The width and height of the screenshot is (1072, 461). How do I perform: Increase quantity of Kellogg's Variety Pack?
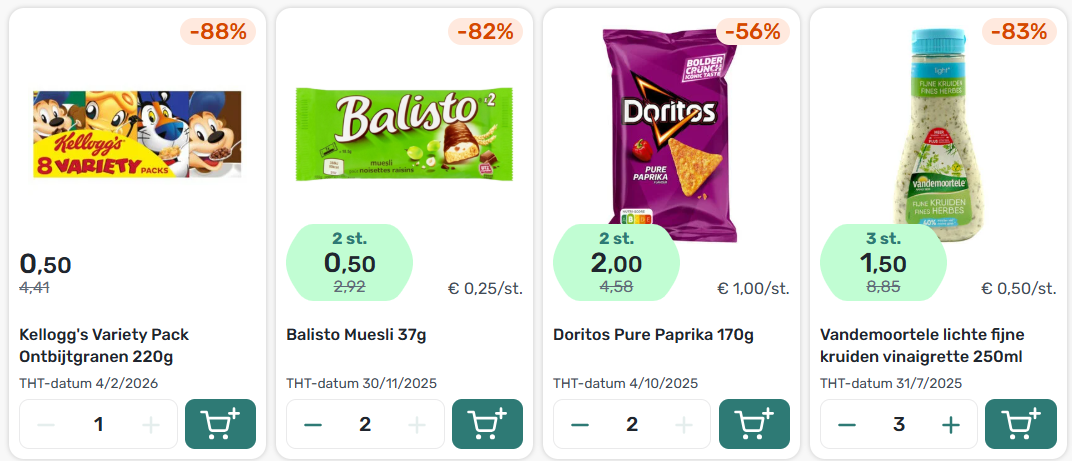150,425
